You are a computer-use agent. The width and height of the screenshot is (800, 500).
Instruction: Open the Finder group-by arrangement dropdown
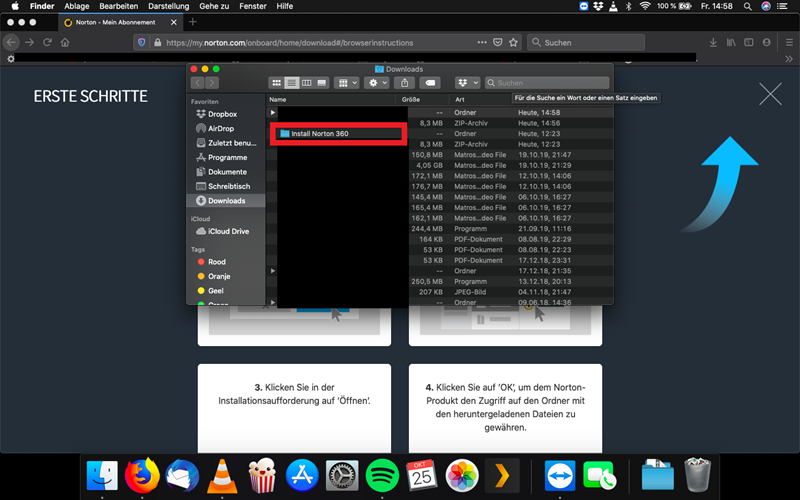[347, 83]
